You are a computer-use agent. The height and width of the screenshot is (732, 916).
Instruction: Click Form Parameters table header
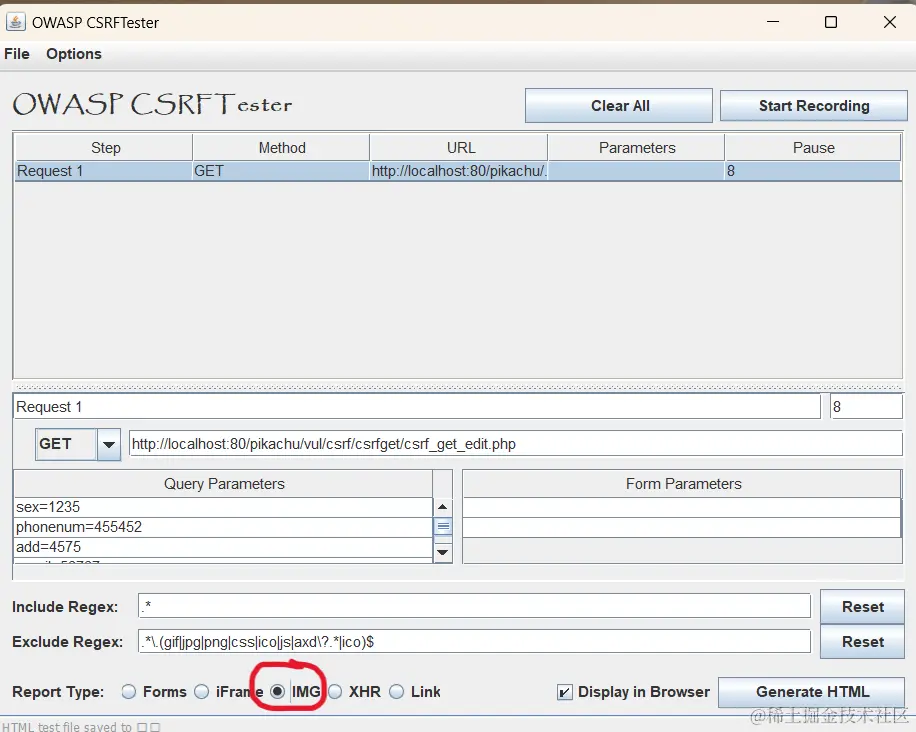pyautogui.click(x=682, y=484)
